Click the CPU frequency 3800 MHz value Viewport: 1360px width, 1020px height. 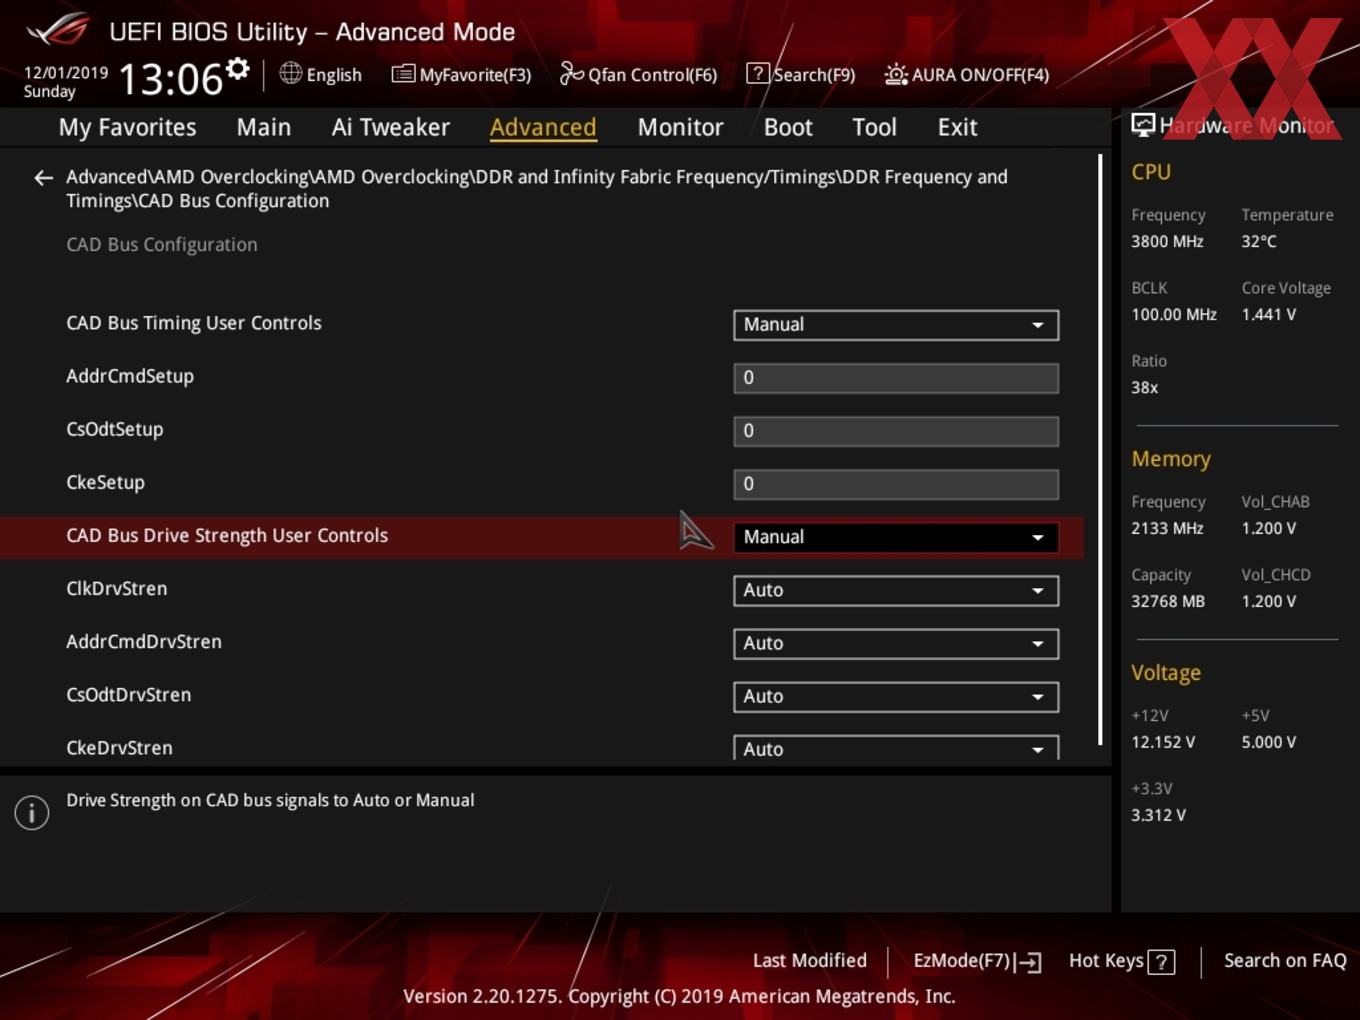point(1167,241)
